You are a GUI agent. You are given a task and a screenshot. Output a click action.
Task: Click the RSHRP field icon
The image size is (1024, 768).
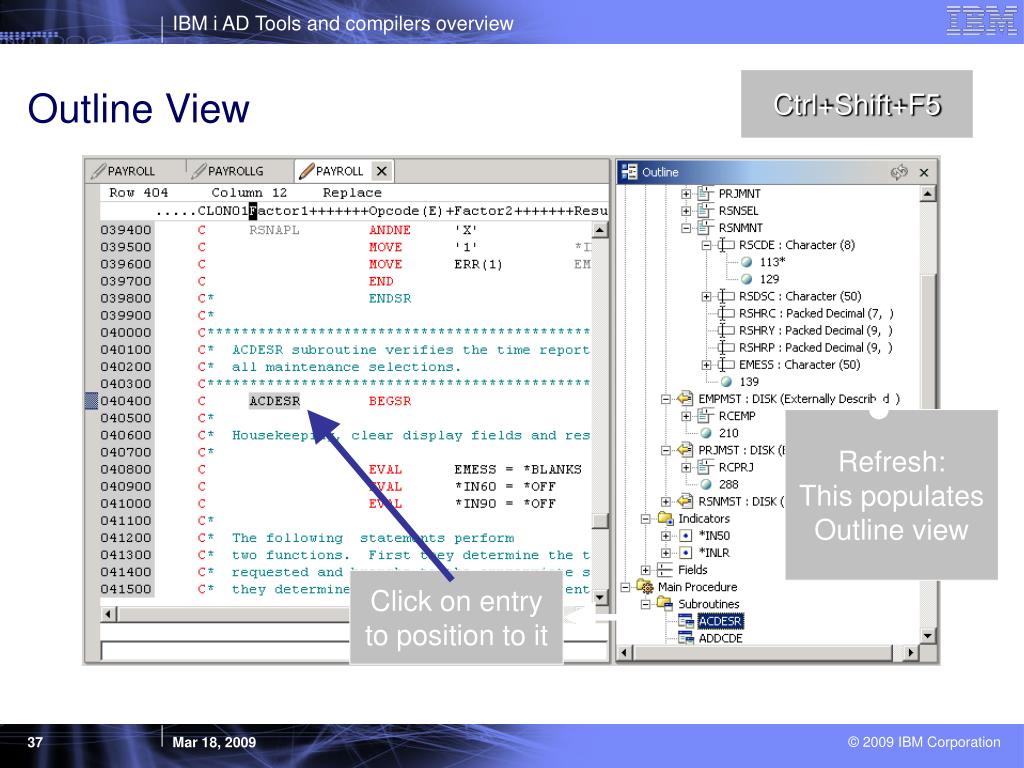pos(726,347)
